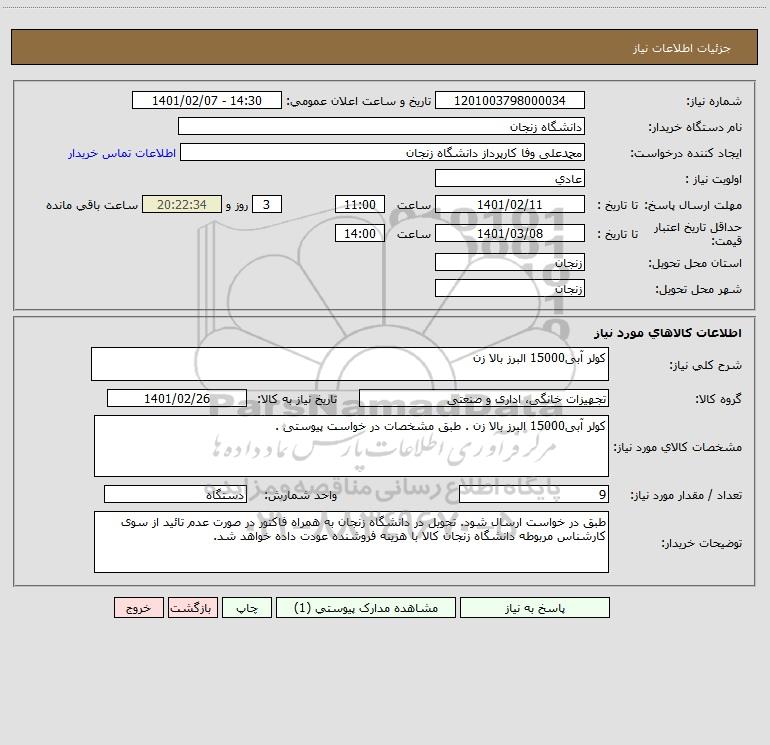The height and width of the screenshot is (745, 770).
Task: Click واحد شمارش label
Action: (301, 496)
